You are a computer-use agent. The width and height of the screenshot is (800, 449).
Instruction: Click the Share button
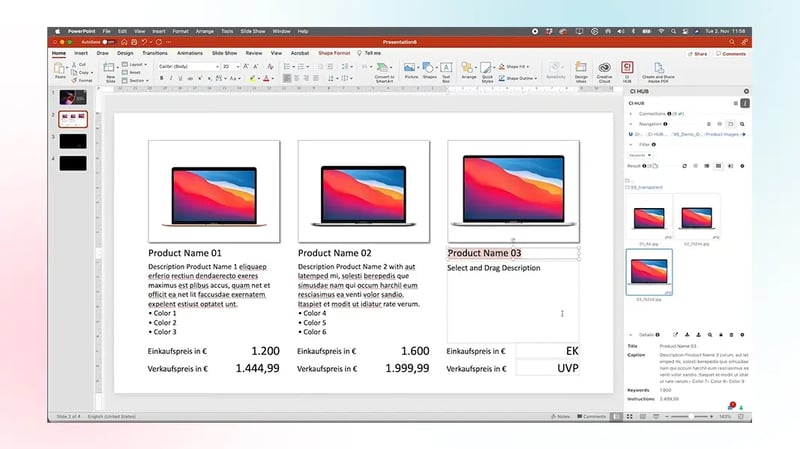coord(698,54)
